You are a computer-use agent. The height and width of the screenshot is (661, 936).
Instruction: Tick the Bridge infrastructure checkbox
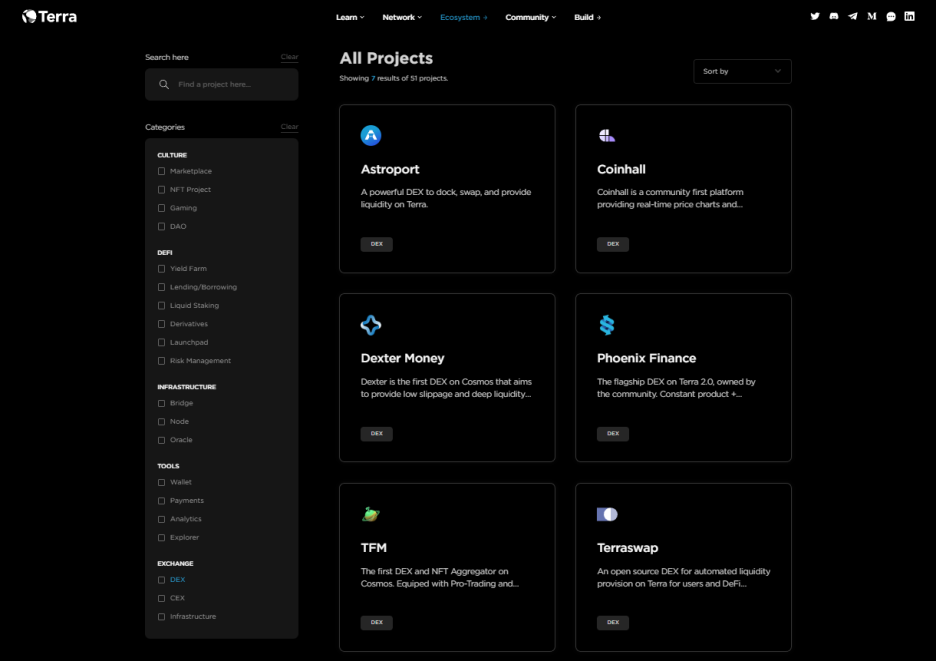point(161,404)
